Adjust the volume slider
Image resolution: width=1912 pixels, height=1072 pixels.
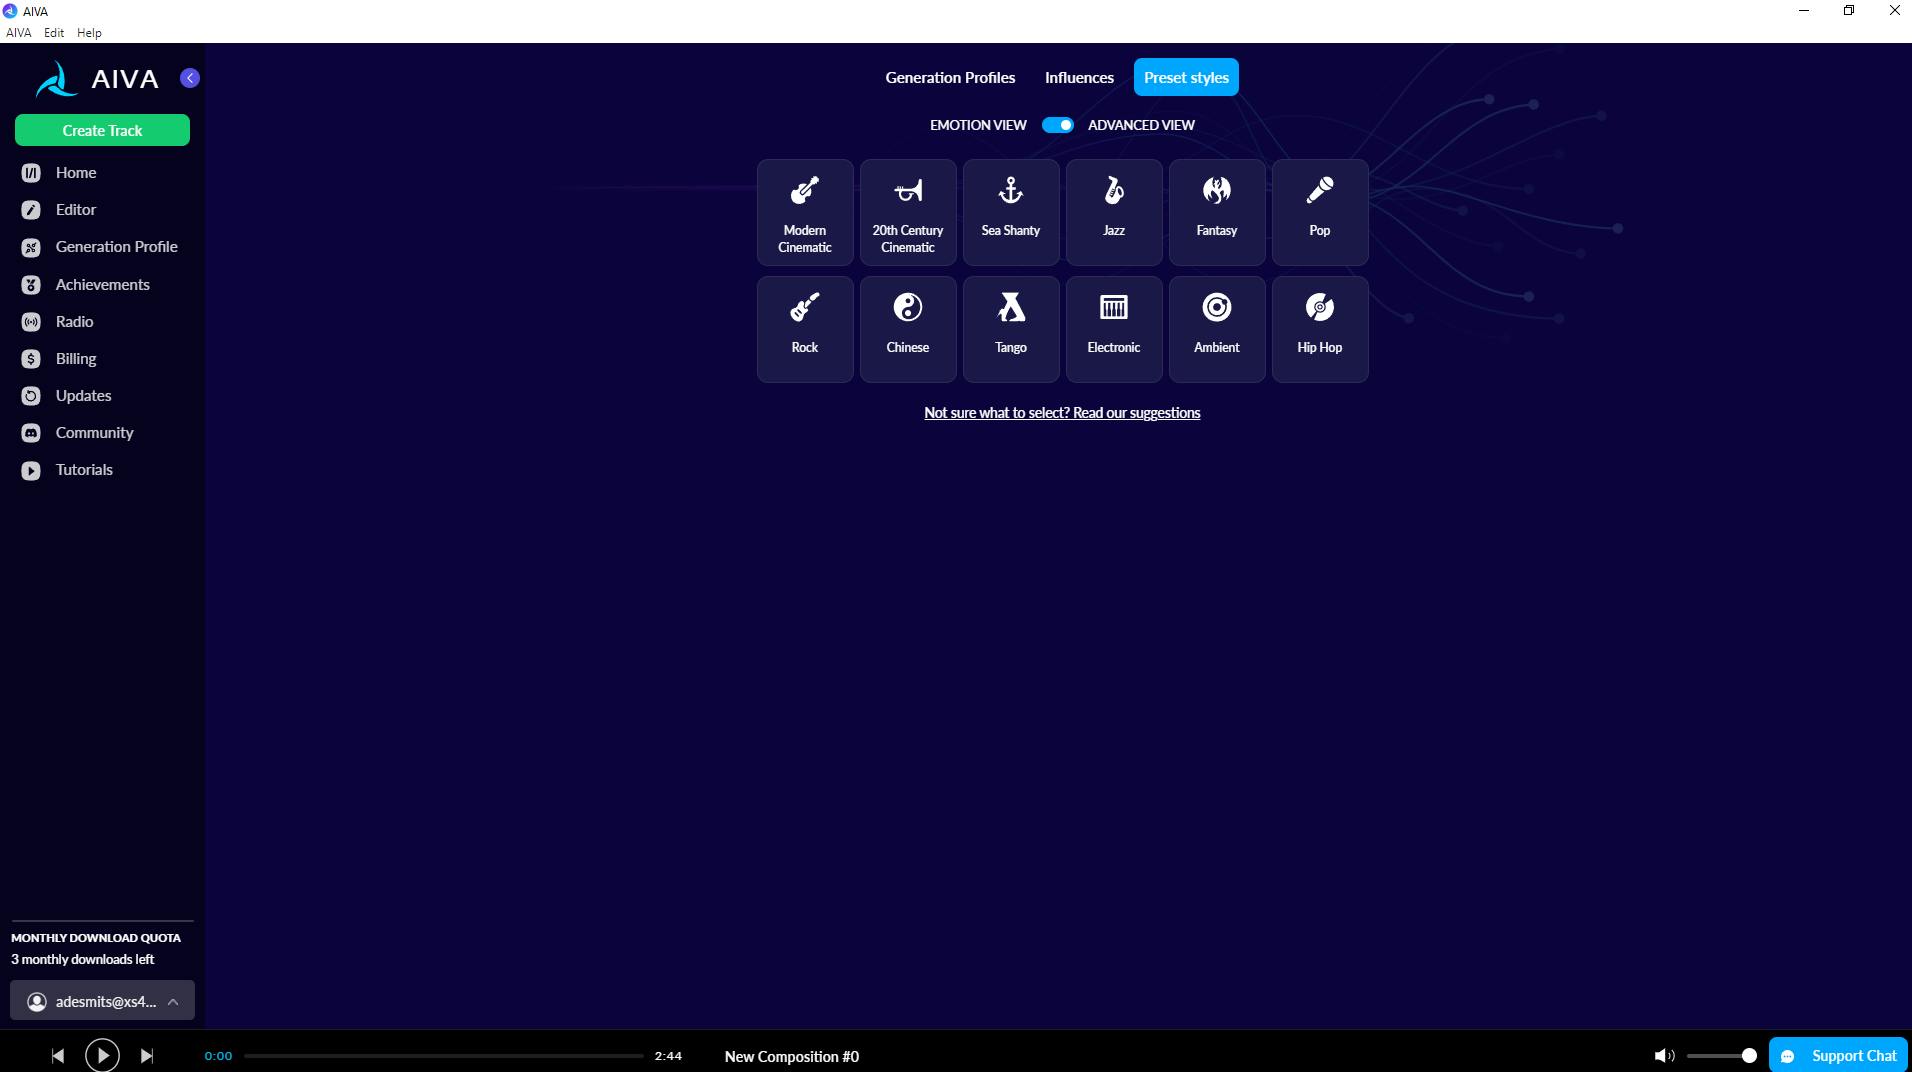coord(1720,1056)
